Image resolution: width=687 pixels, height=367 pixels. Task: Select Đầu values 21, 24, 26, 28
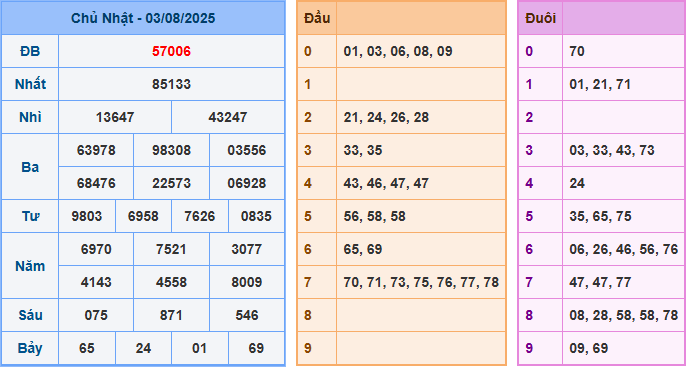386,117
